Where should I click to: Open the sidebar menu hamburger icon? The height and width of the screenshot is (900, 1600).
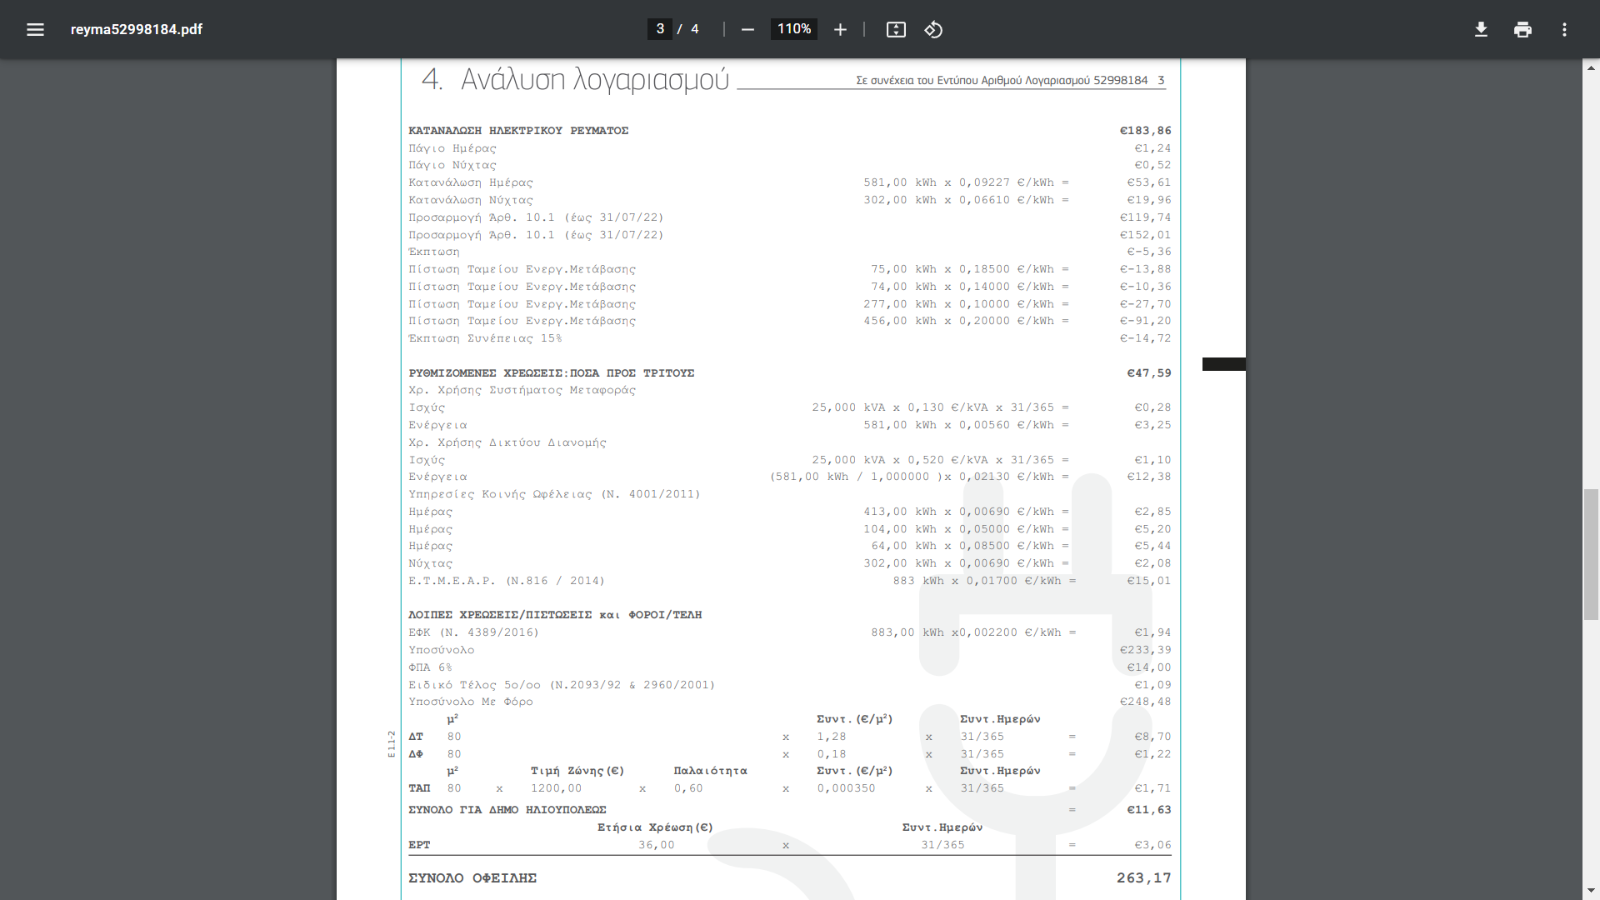(35, 29)
